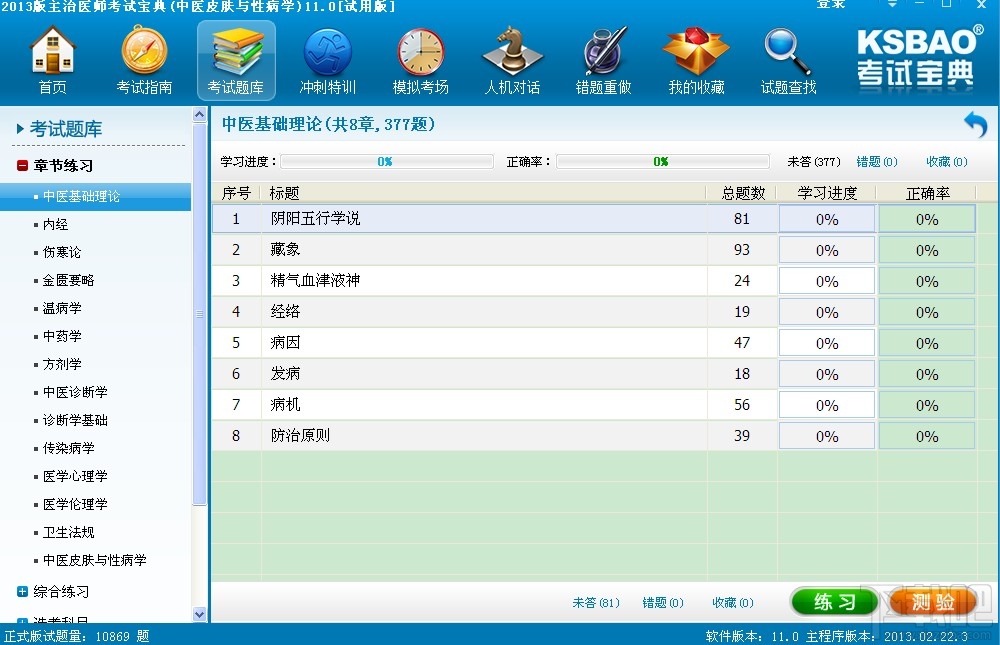Select row 病机
The image size is (1000, 645).
[594, 405]
